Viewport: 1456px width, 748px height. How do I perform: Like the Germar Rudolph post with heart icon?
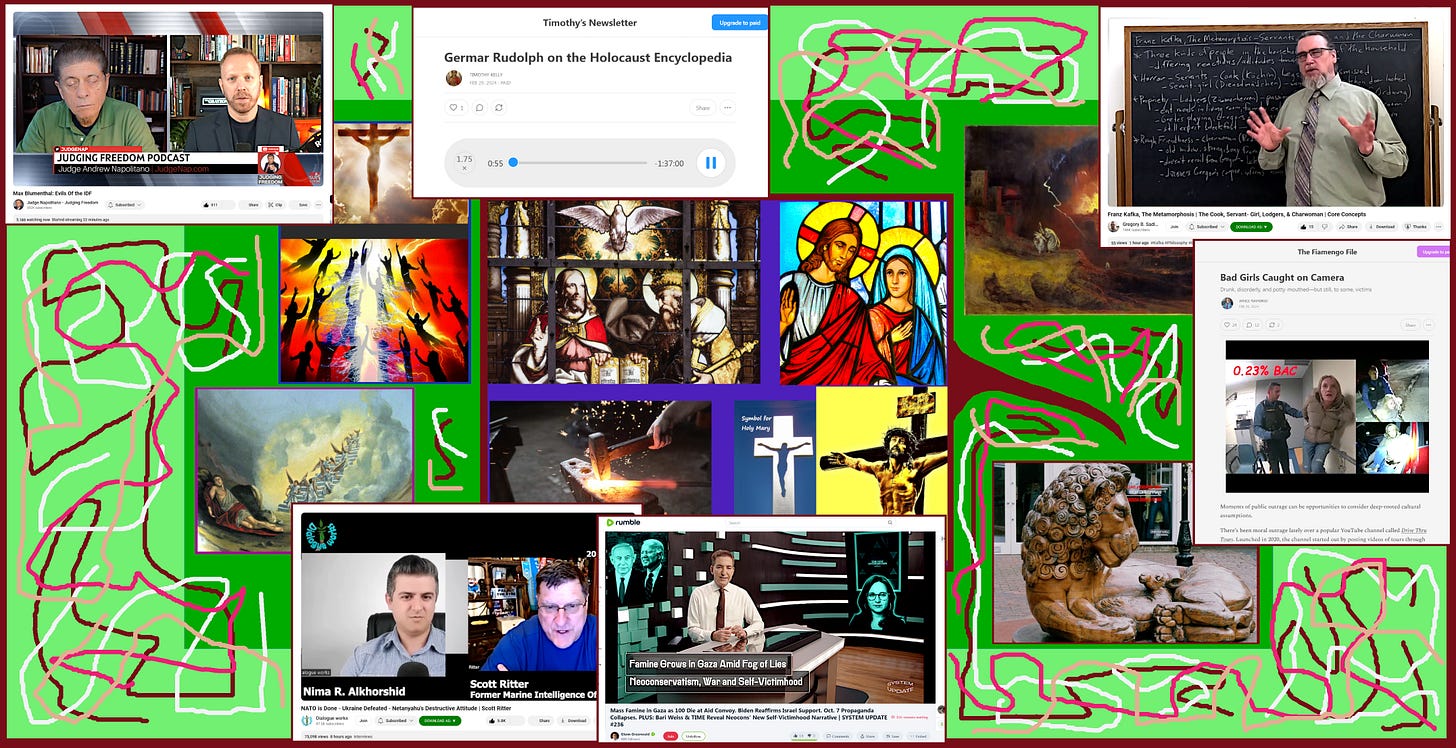click(x=456, y=107)
